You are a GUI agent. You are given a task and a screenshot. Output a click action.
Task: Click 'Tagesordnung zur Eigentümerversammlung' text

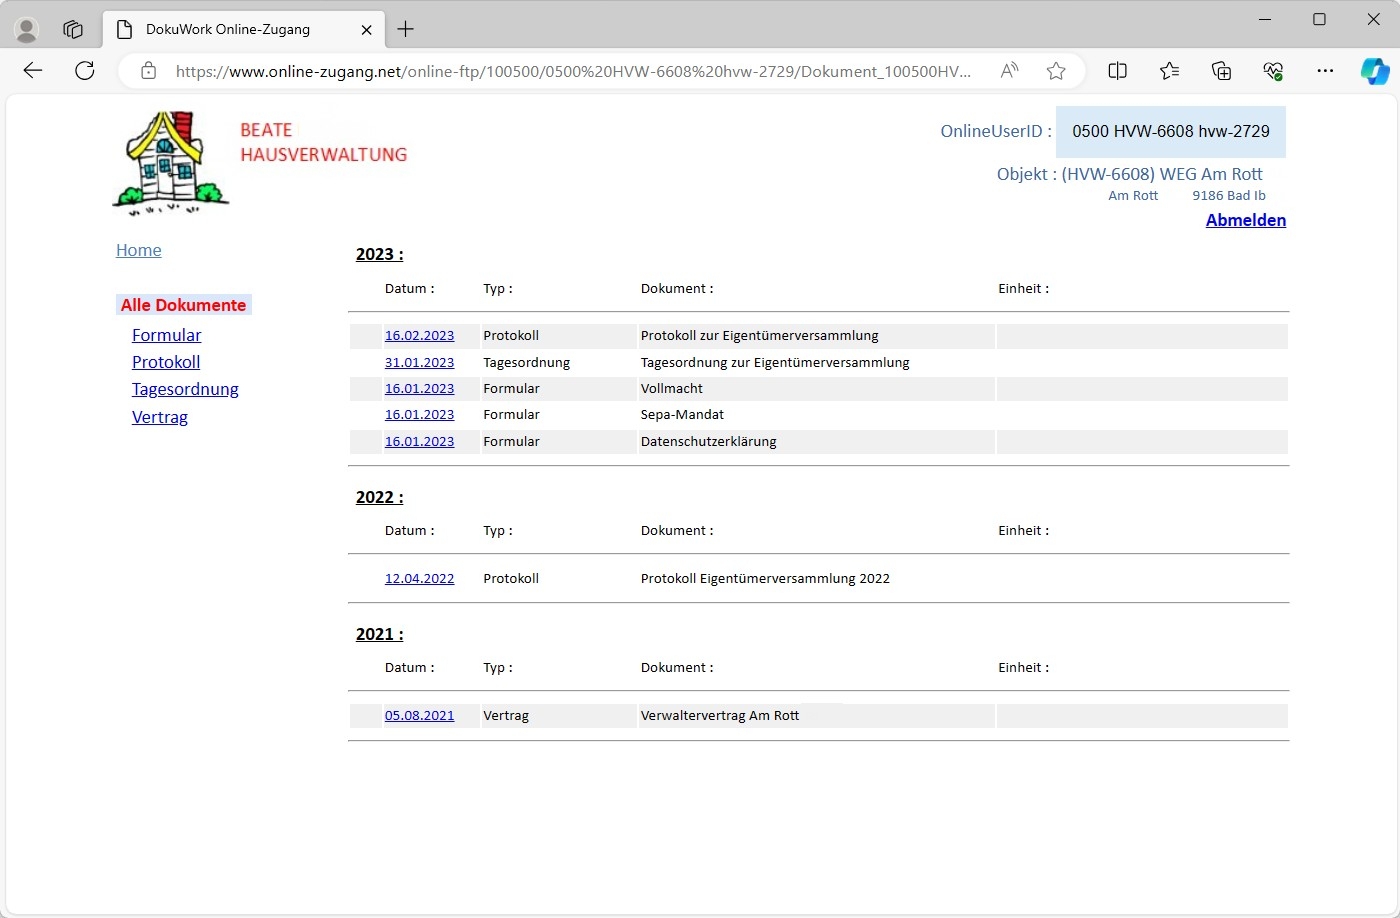(x=775, y=362)
